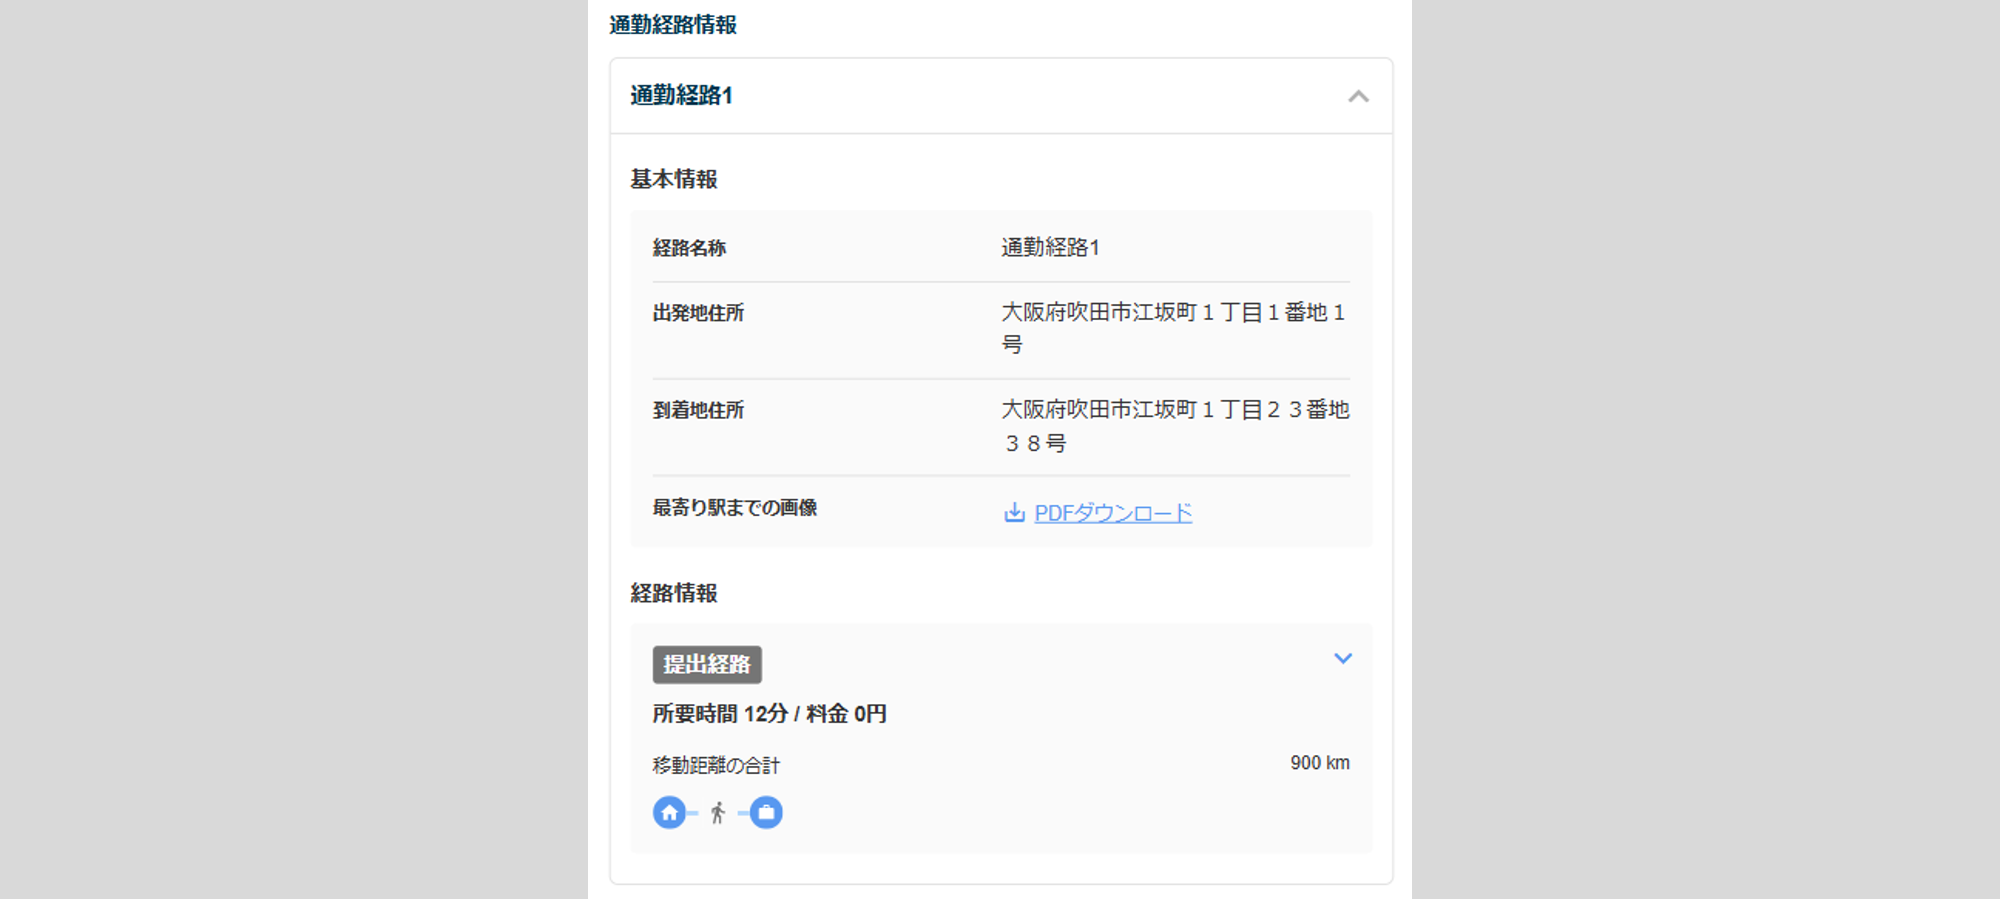Viewport: 2000px width, 899px height.
Task: Click the 到着地住所 address text
Action: click(x=1175, y=426)
